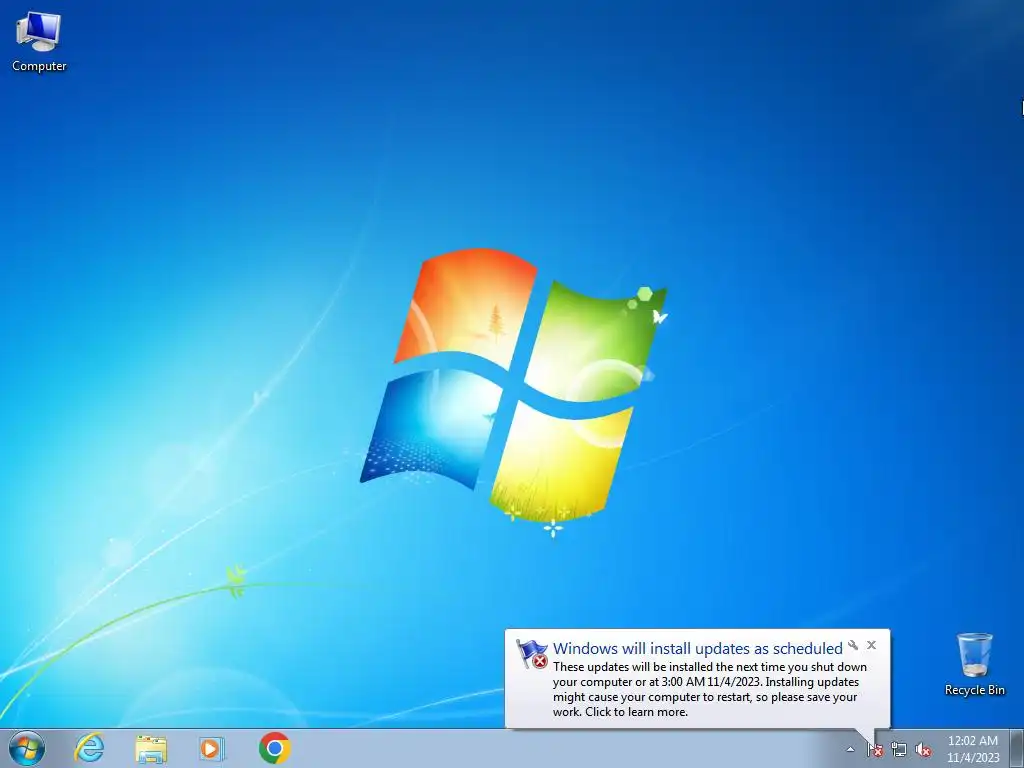Click the Windows Update flag icon in balloon
Screen dimensions: 1024x768
coord(533,654)
